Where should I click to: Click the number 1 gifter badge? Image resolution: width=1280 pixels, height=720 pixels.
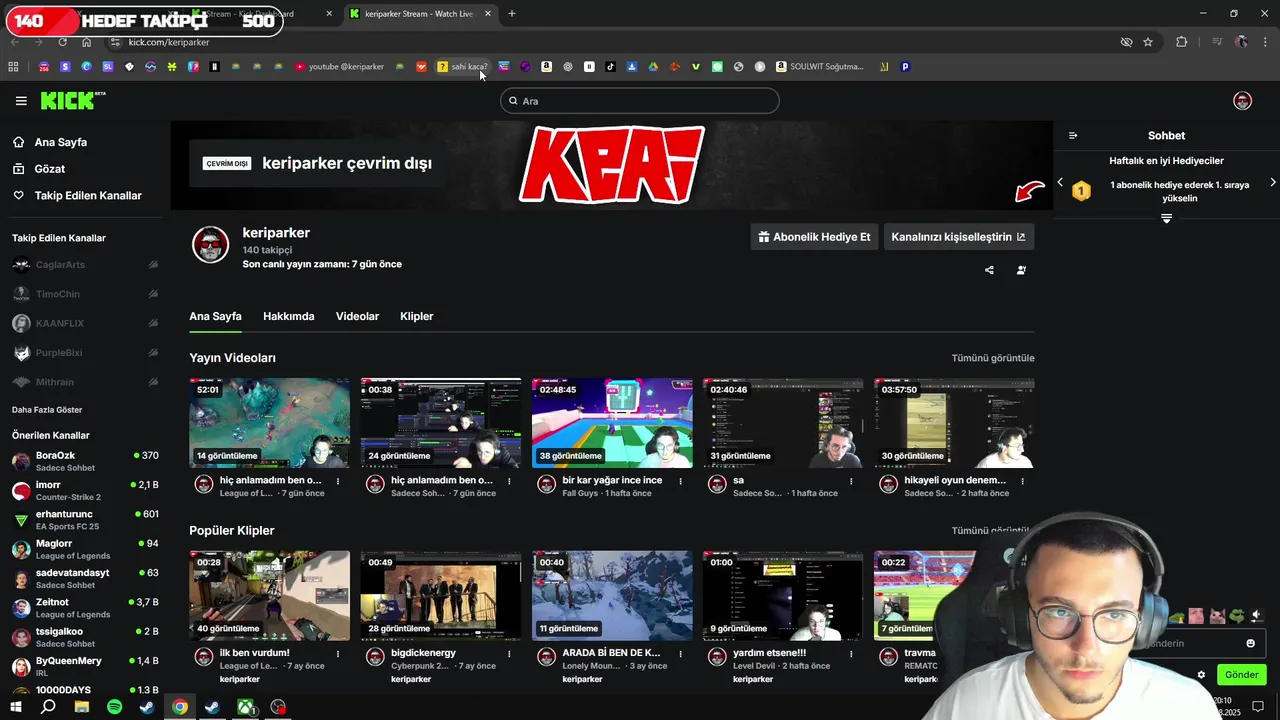[x=1081, y=191]
